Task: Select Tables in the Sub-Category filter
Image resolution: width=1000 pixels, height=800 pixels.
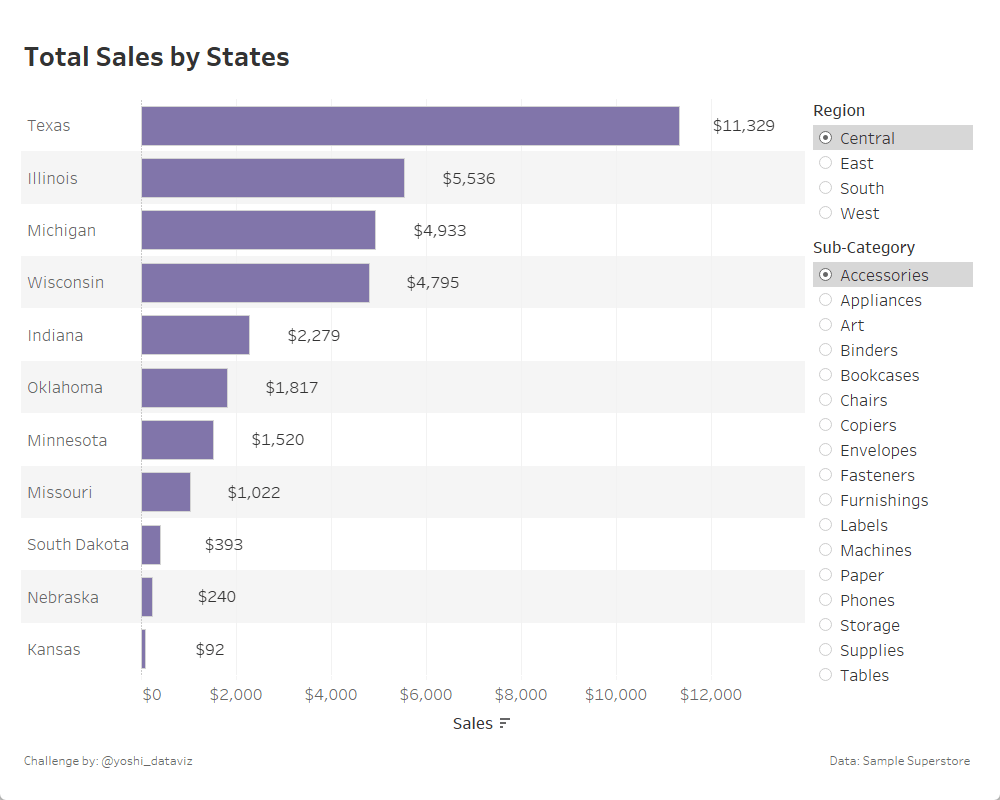Action: [x=826, y=675]
